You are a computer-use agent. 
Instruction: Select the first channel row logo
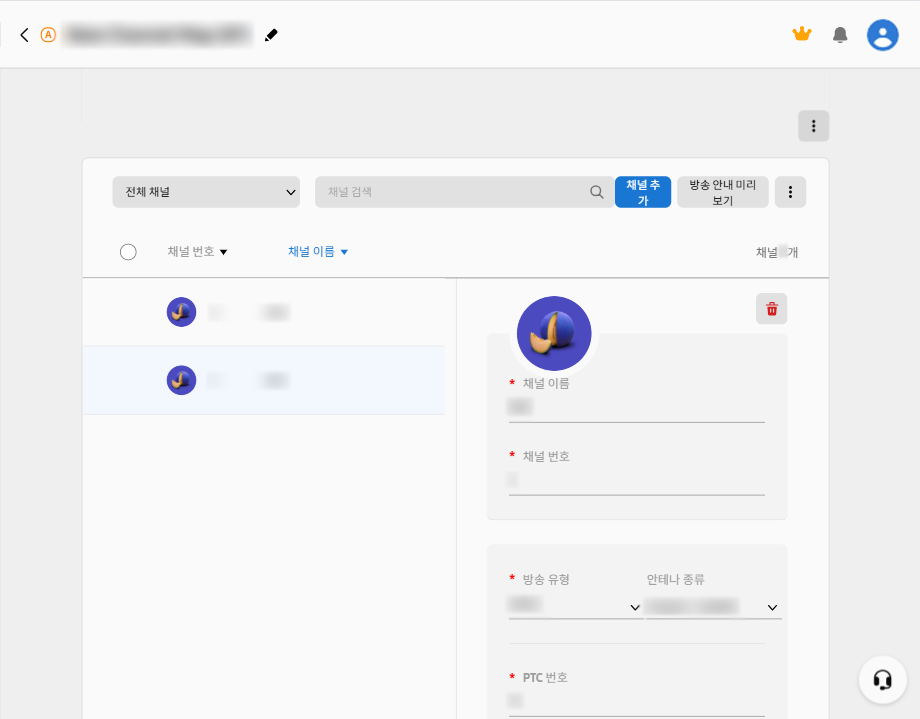[x=181, y=312]
